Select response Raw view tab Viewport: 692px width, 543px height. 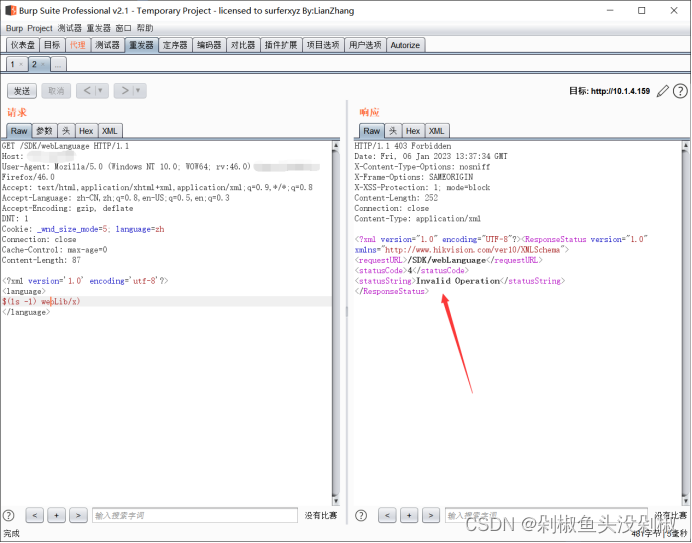pos(372,131)
